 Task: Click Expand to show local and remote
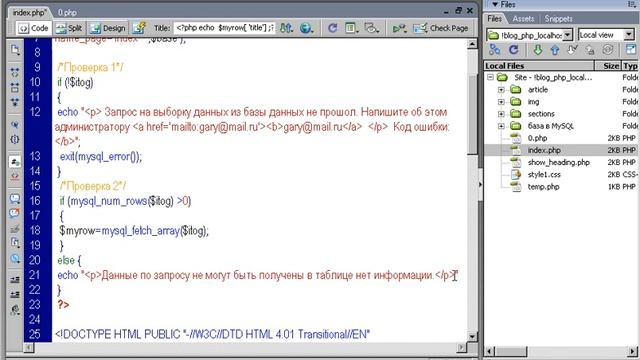click(631, 50)
